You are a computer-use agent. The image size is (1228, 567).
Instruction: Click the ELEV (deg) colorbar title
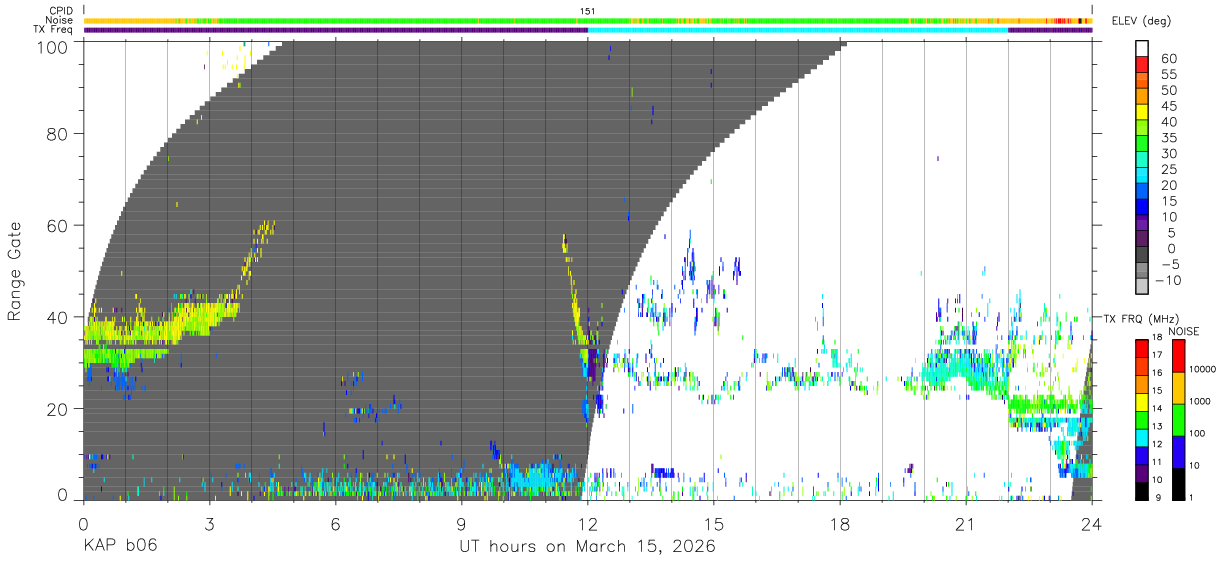pos(1141,20)
